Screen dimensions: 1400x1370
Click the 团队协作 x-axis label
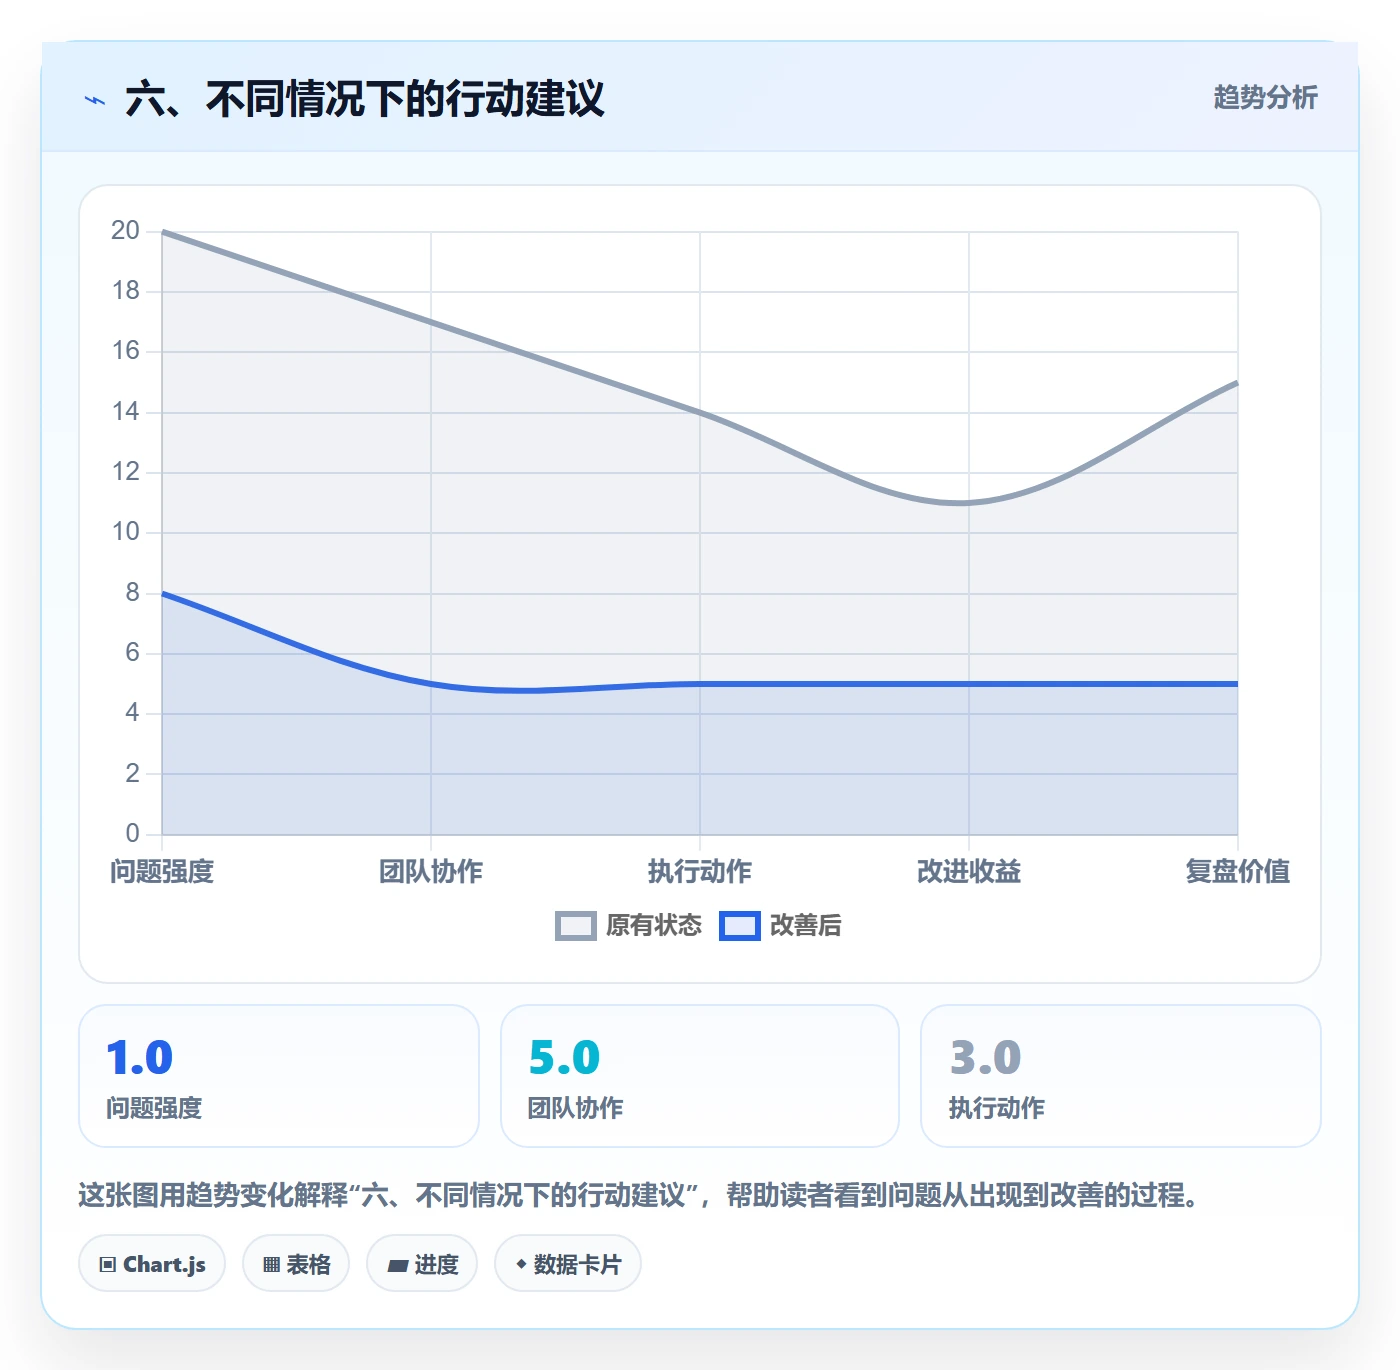(x=431, y=872)
